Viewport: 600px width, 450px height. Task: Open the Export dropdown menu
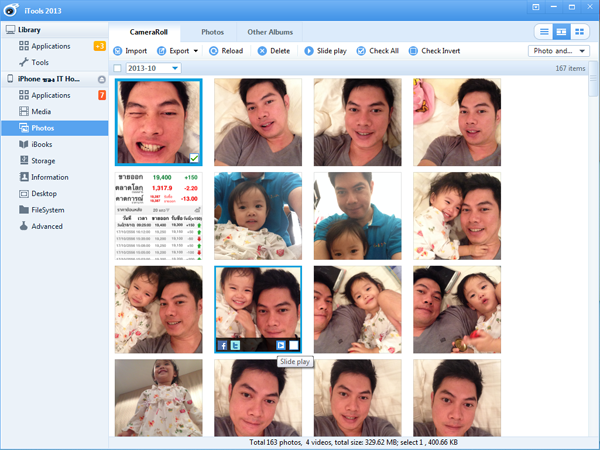(x=196, y=50)
